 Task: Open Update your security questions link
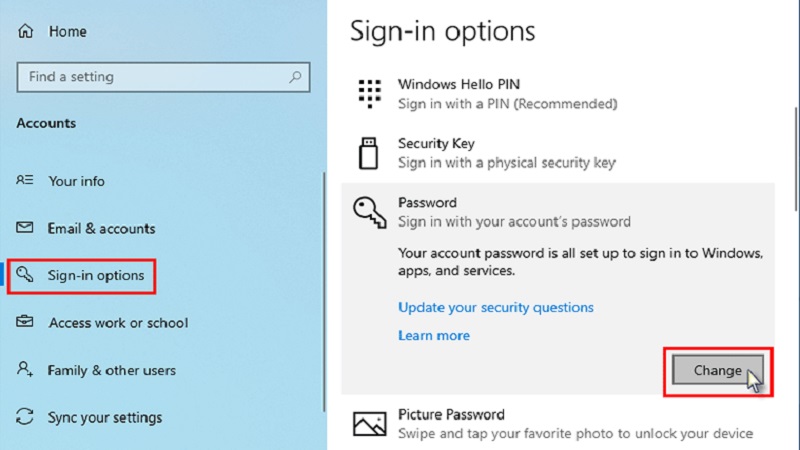pos(495,307)
